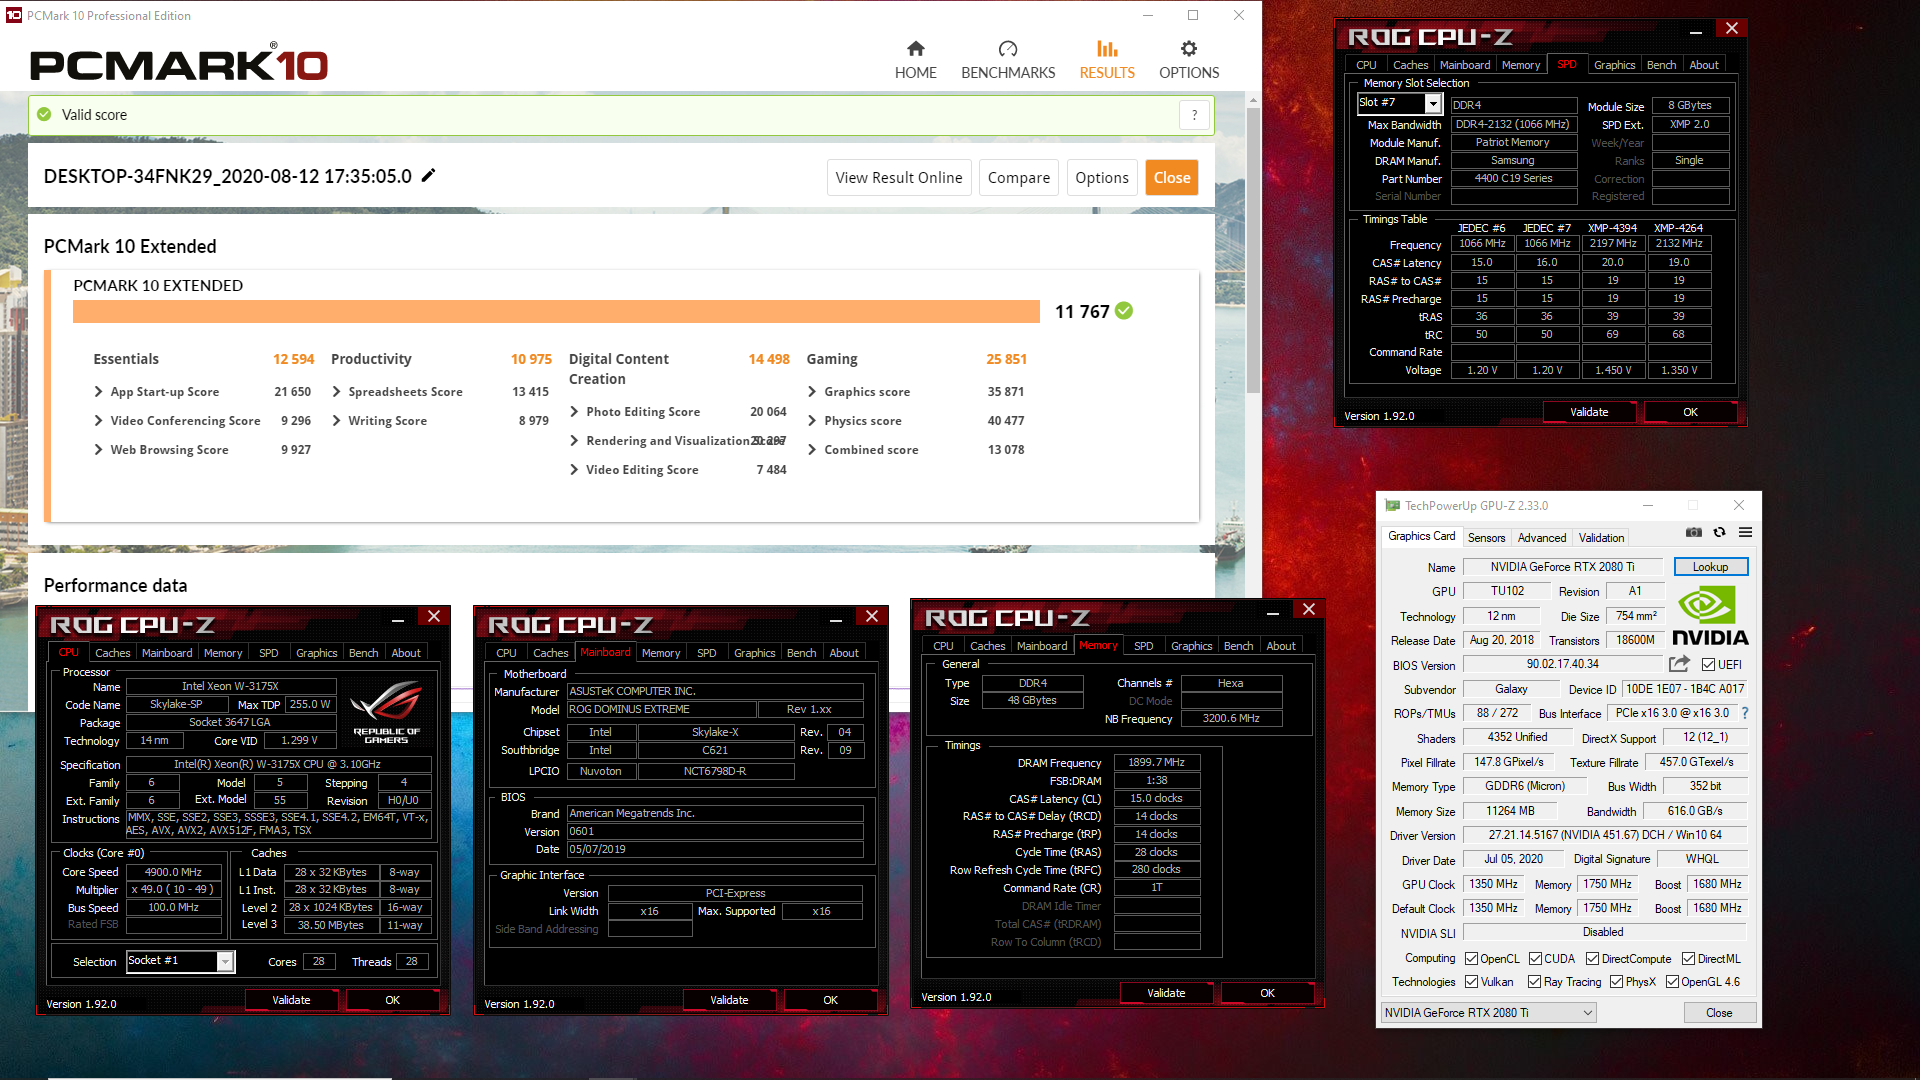Image resolution: width=1920 pixels, height=1080 pixels.
Task: Expand Video Editing Score row
Action: pos(575,470)
